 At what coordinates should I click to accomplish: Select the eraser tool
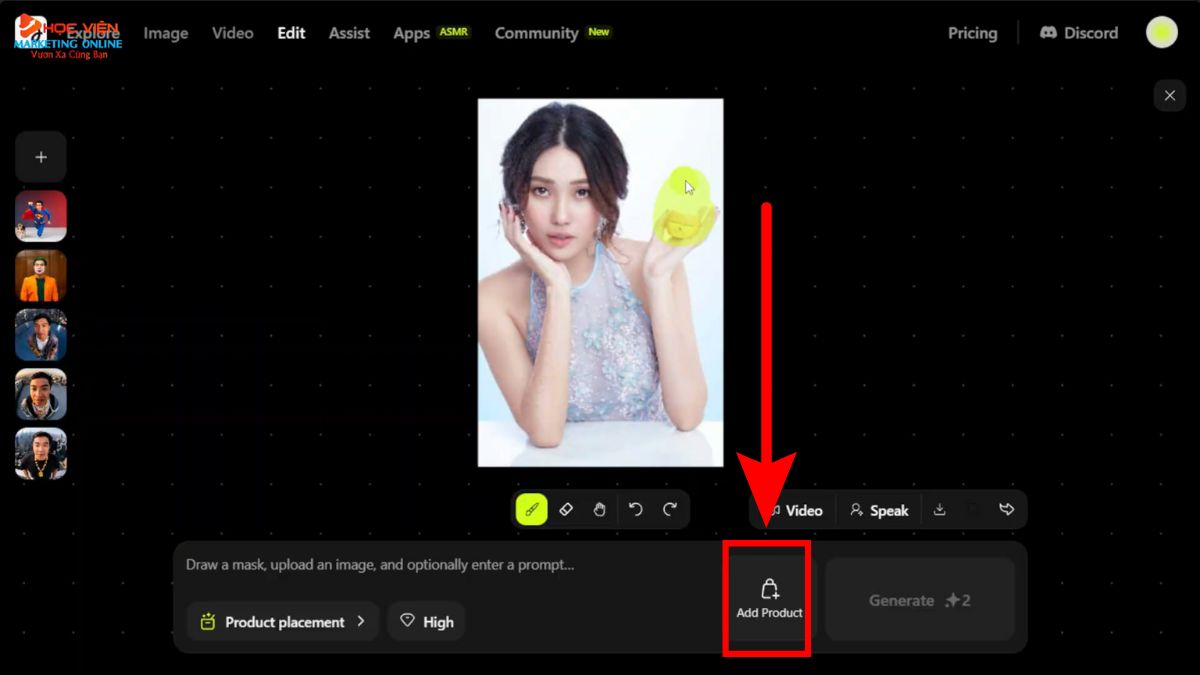pos(565,509)
